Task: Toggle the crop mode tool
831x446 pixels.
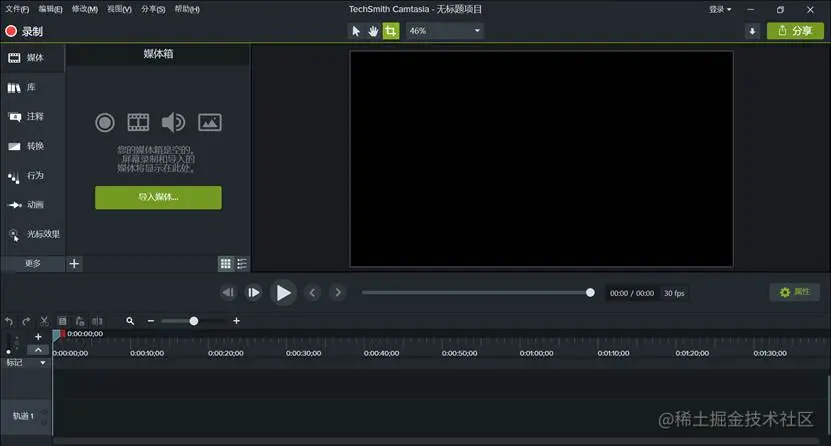Action: pos(391,31)
